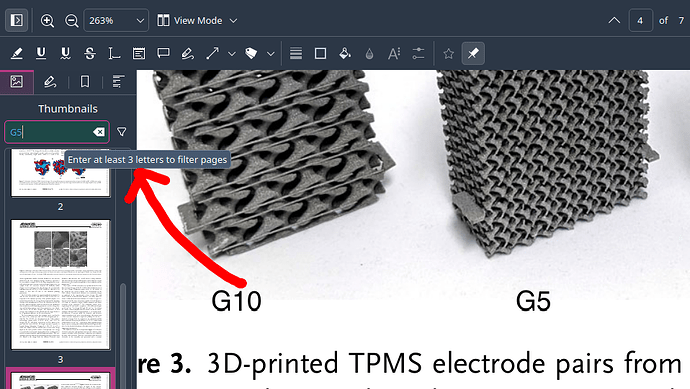Select the Popup note tool

pyautogui.click(x=163, y=54)
